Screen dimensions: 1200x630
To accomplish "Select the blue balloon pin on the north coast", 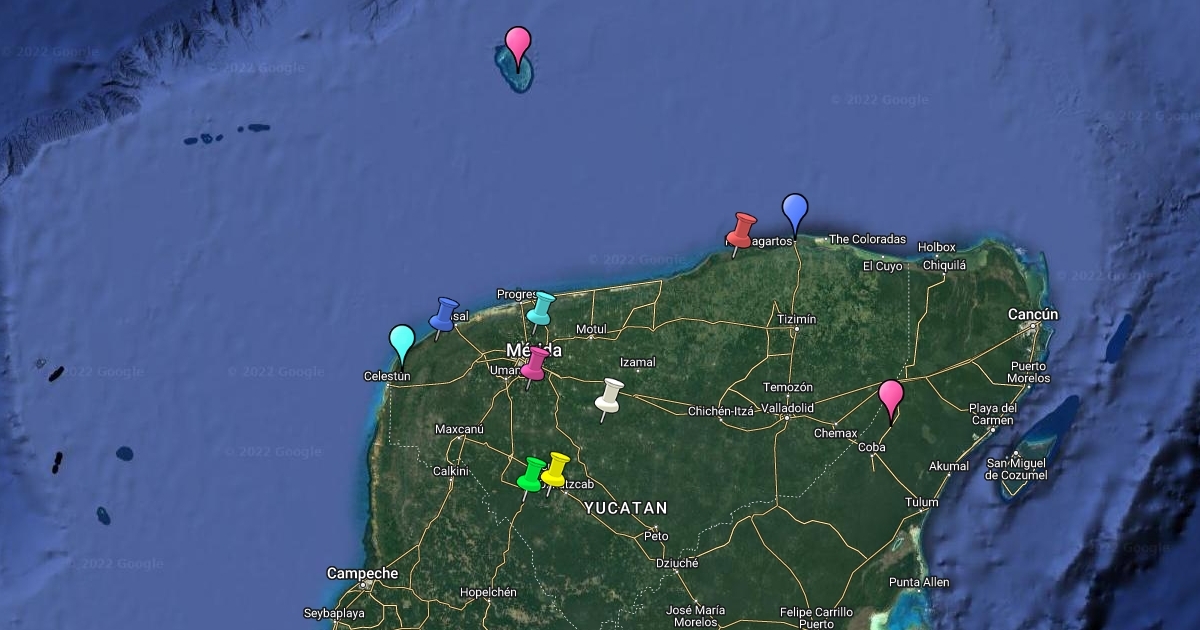I will click(794, 211).
